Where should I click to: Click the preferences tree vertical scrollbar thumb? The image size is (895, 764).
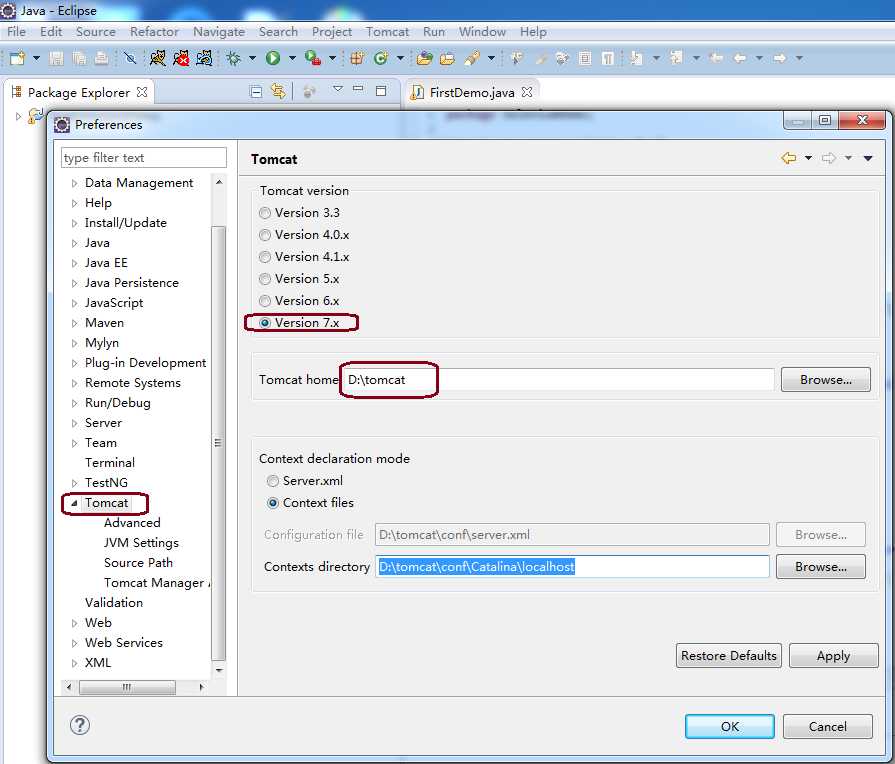coord(218,443)
